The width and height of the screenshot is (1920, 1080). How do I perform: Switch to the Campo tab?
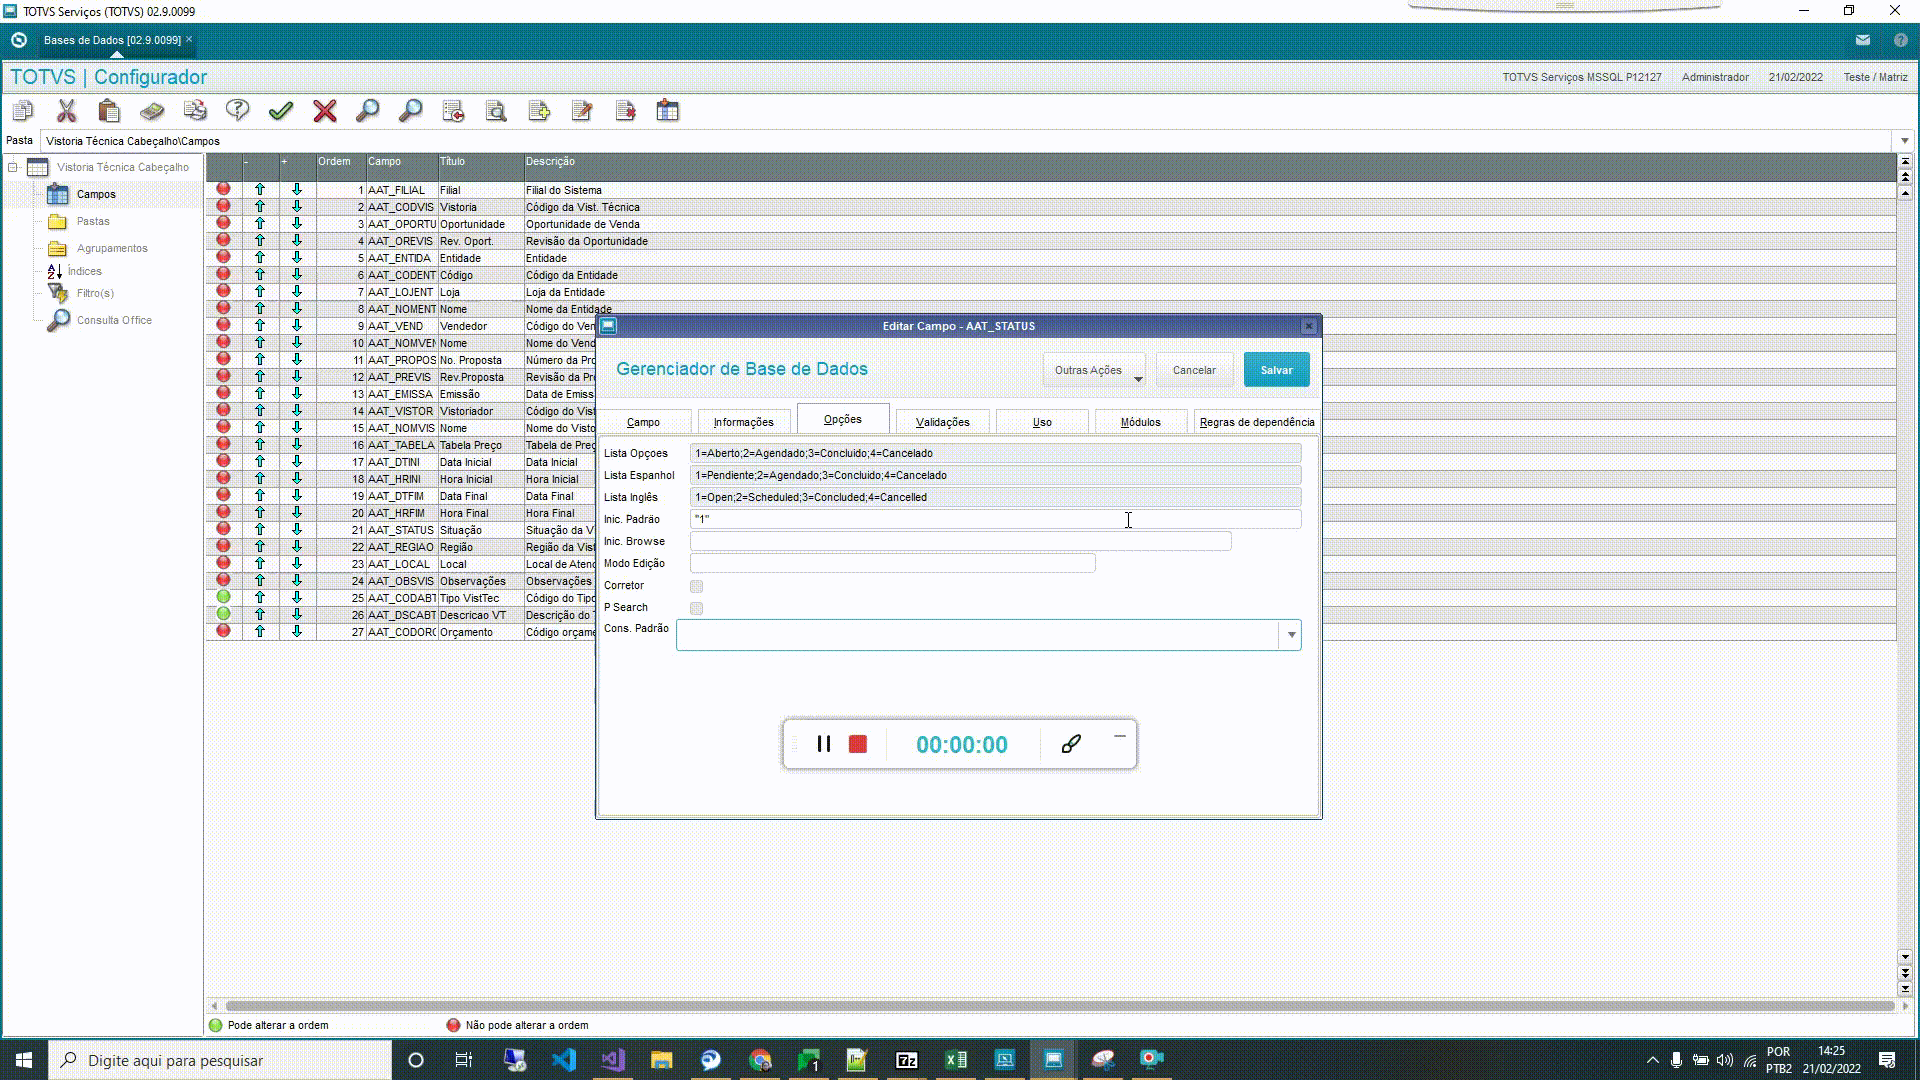pyautogui.click(x=643, y=422)
